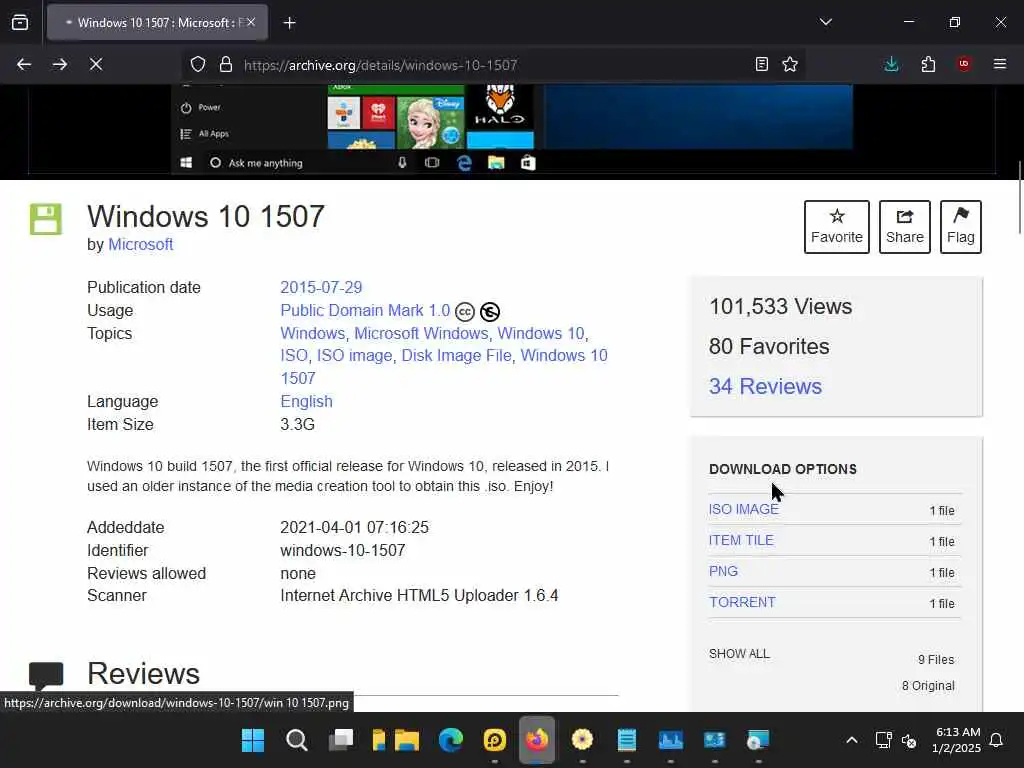Open a new browser tab
This screenshot has height=768, width=1024.
(289, 23)
